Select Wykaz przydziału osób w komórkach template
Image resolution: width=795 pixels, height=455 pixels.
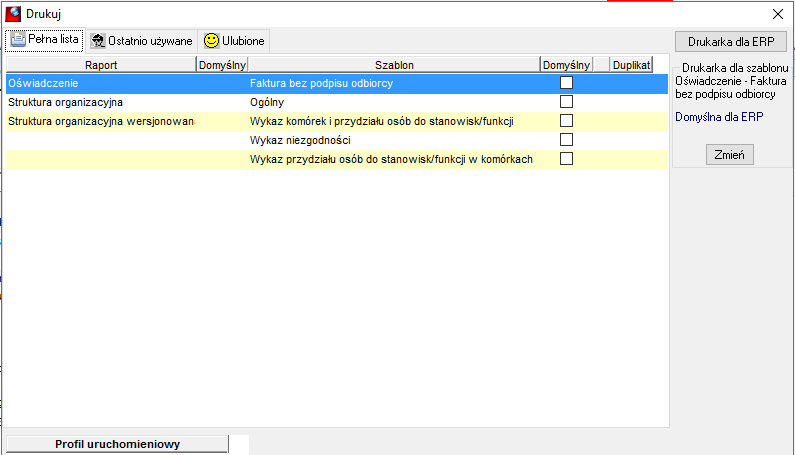(391, 159)
